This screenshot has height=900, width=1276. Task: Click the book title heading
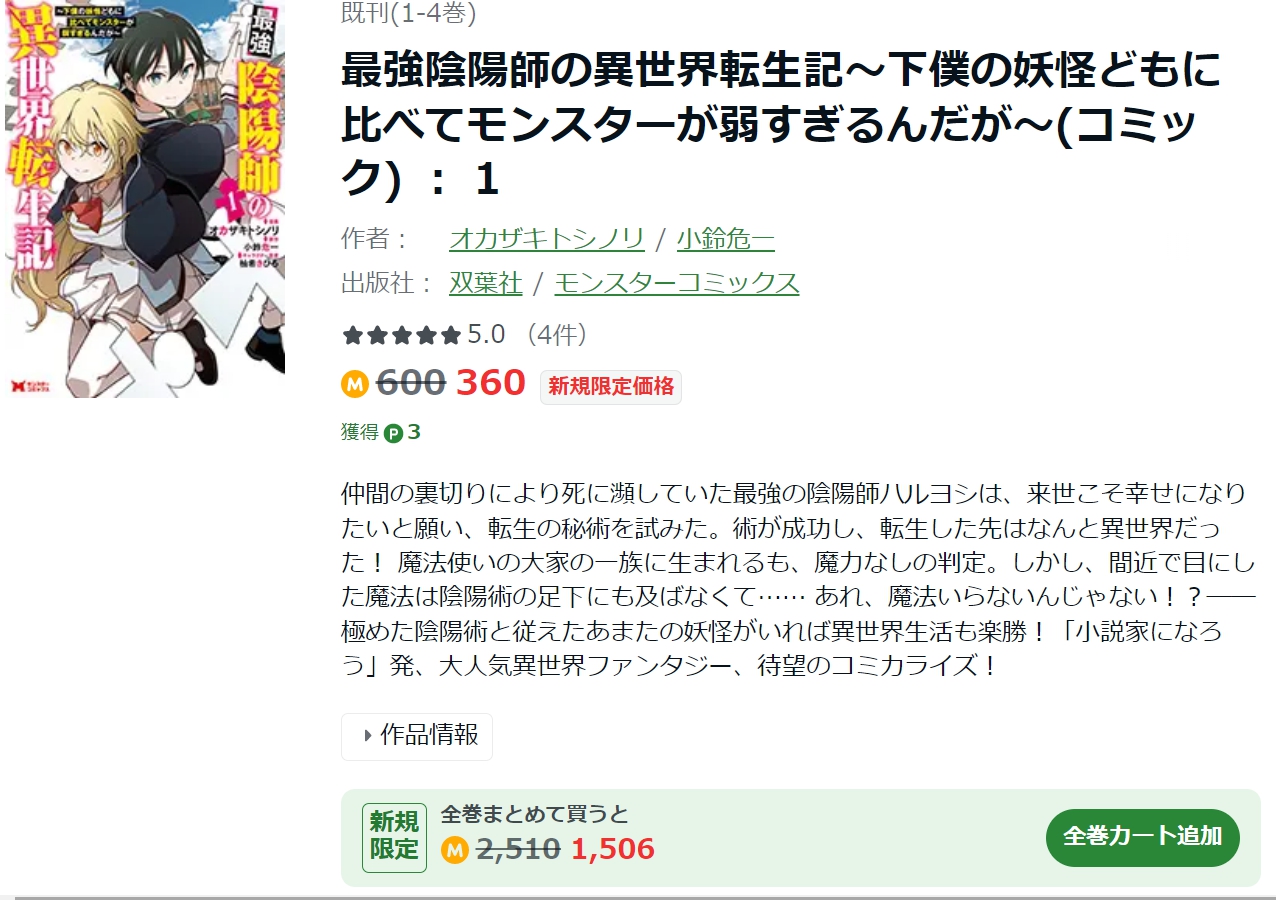pyautogui.click(x=782, y=124)
